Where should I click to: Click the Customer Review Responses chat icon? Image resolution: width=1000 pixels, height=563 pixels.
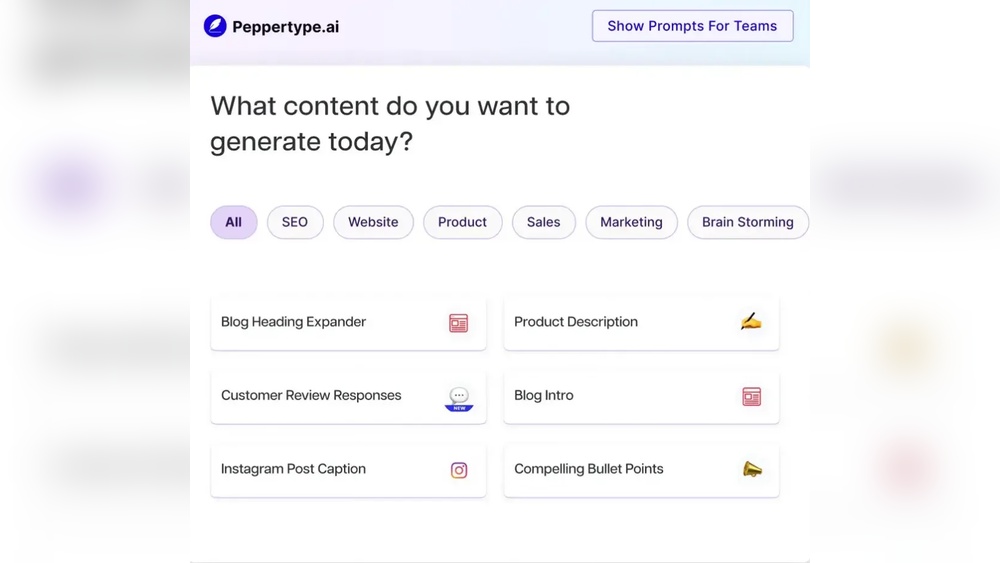pyautogui.click(x=459, y=397)
